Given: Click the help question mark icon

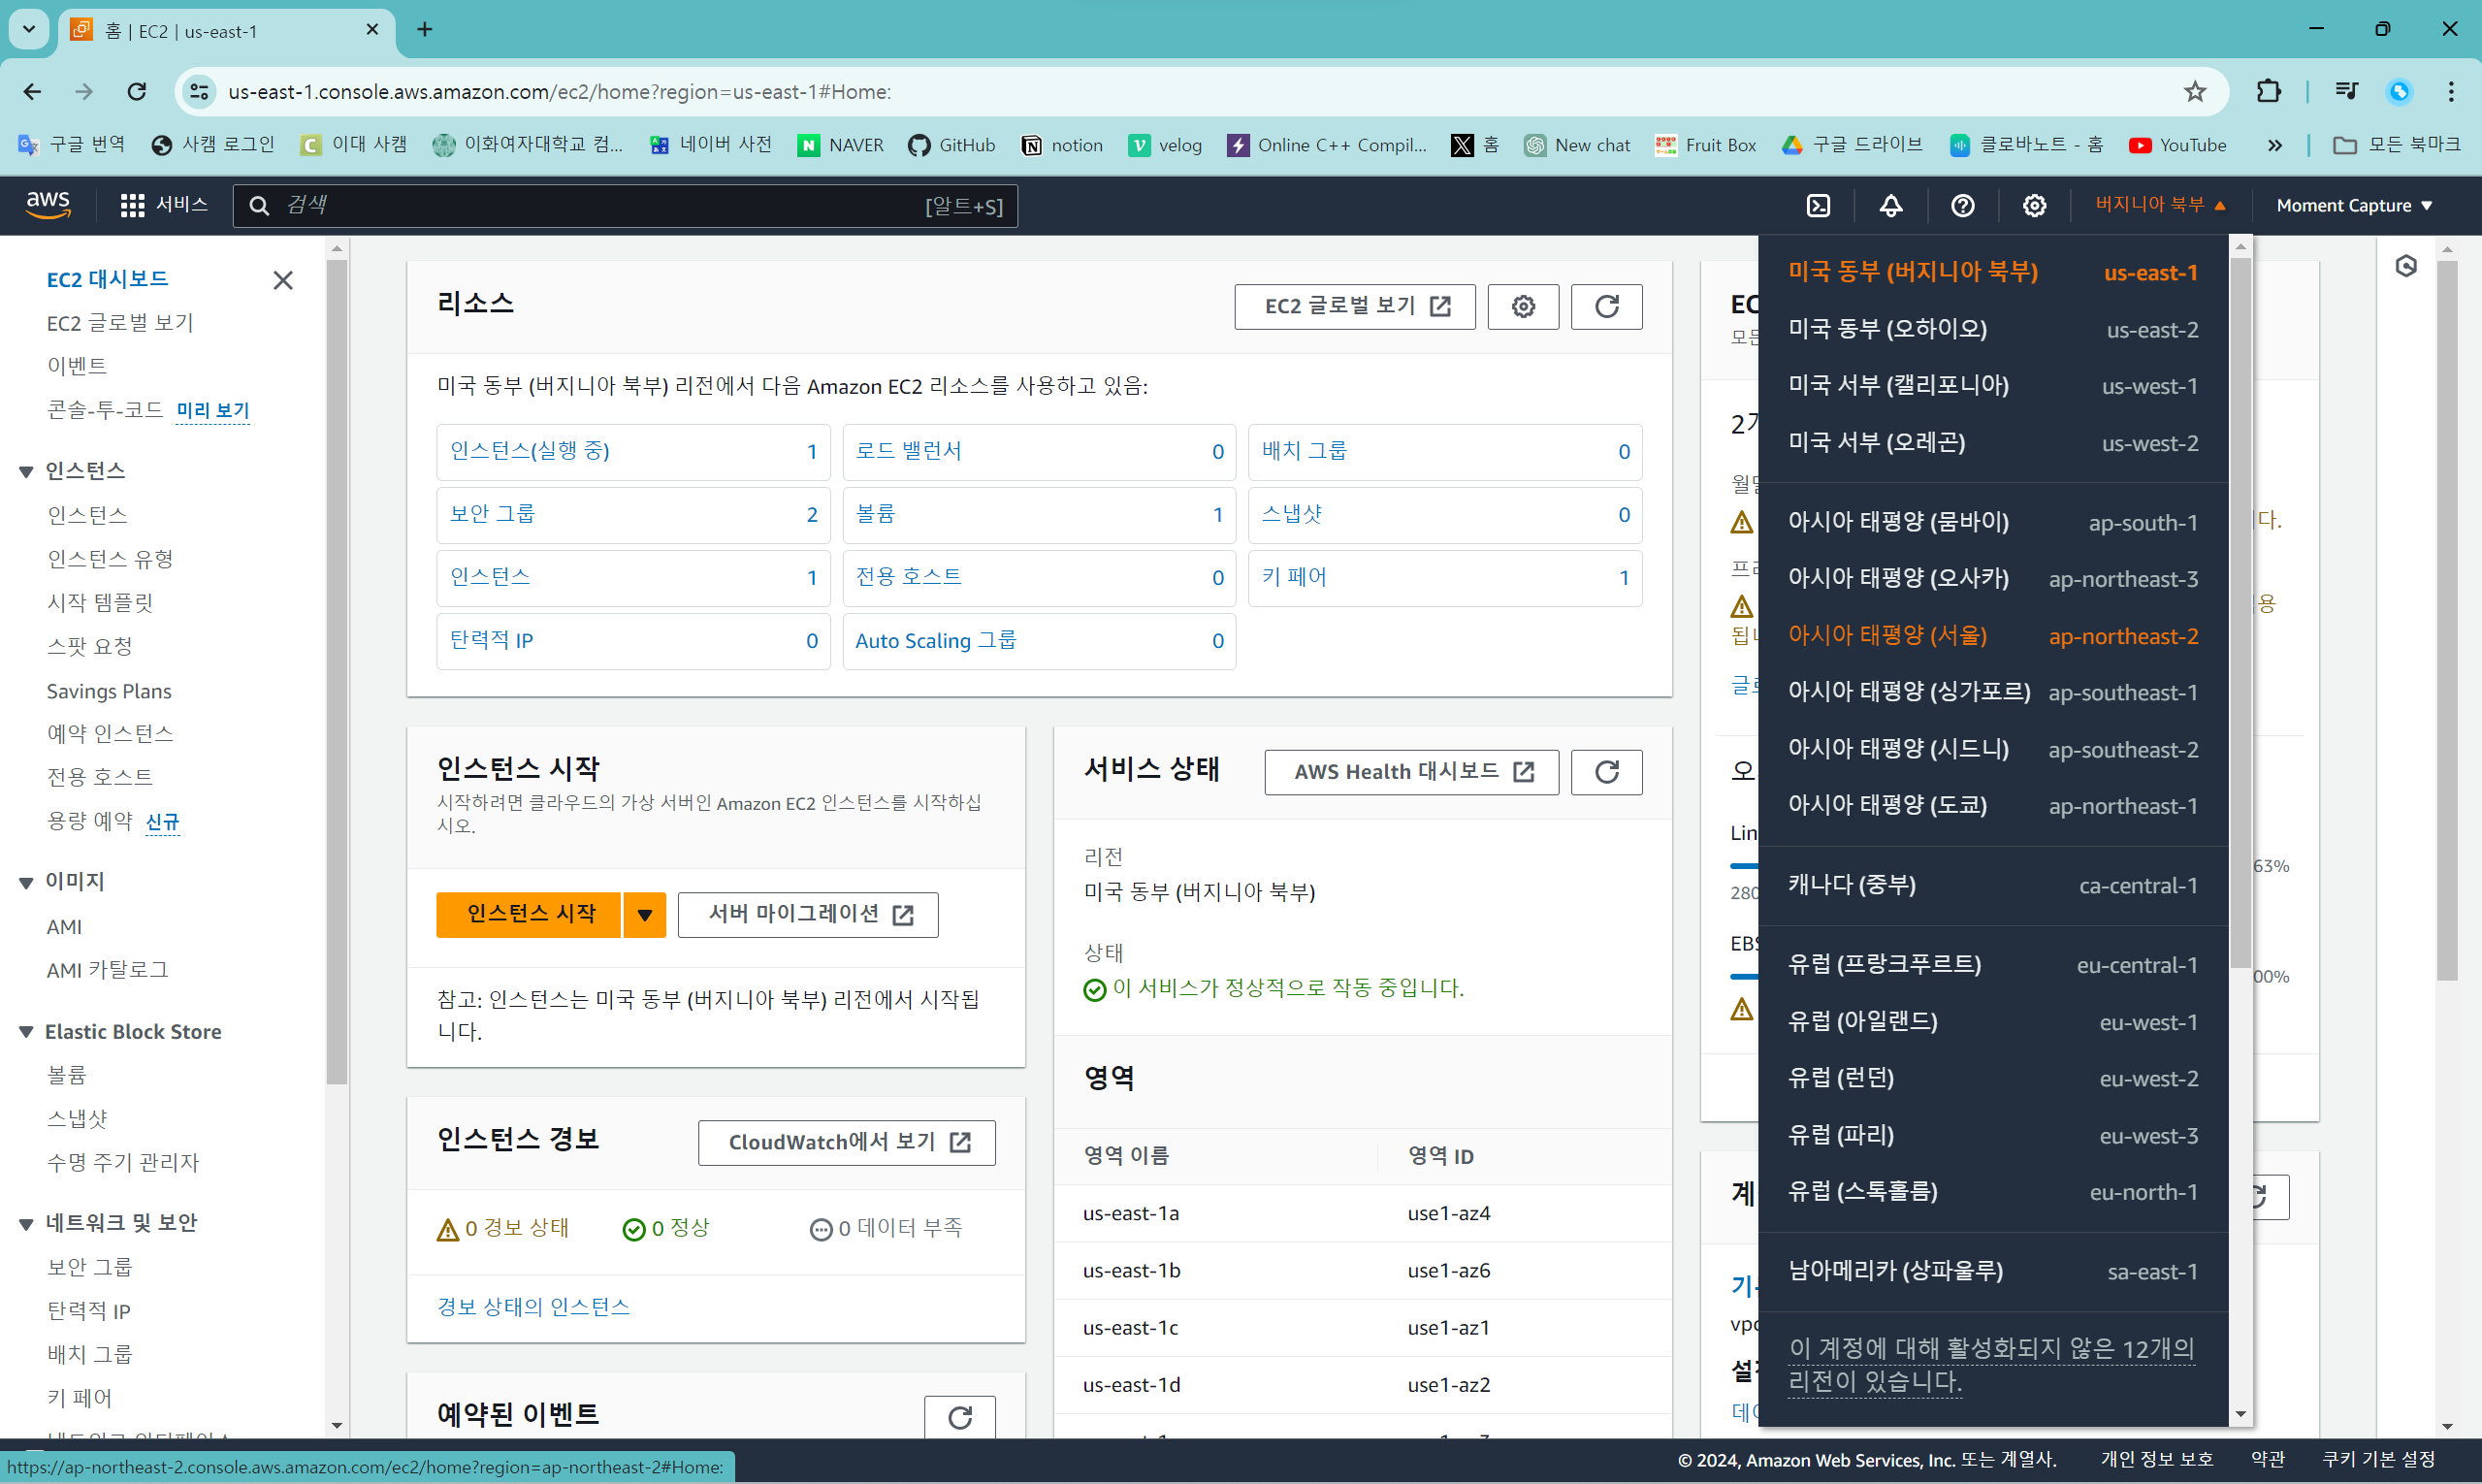Looking at the screenshot, I should (x=1962, y=205).
